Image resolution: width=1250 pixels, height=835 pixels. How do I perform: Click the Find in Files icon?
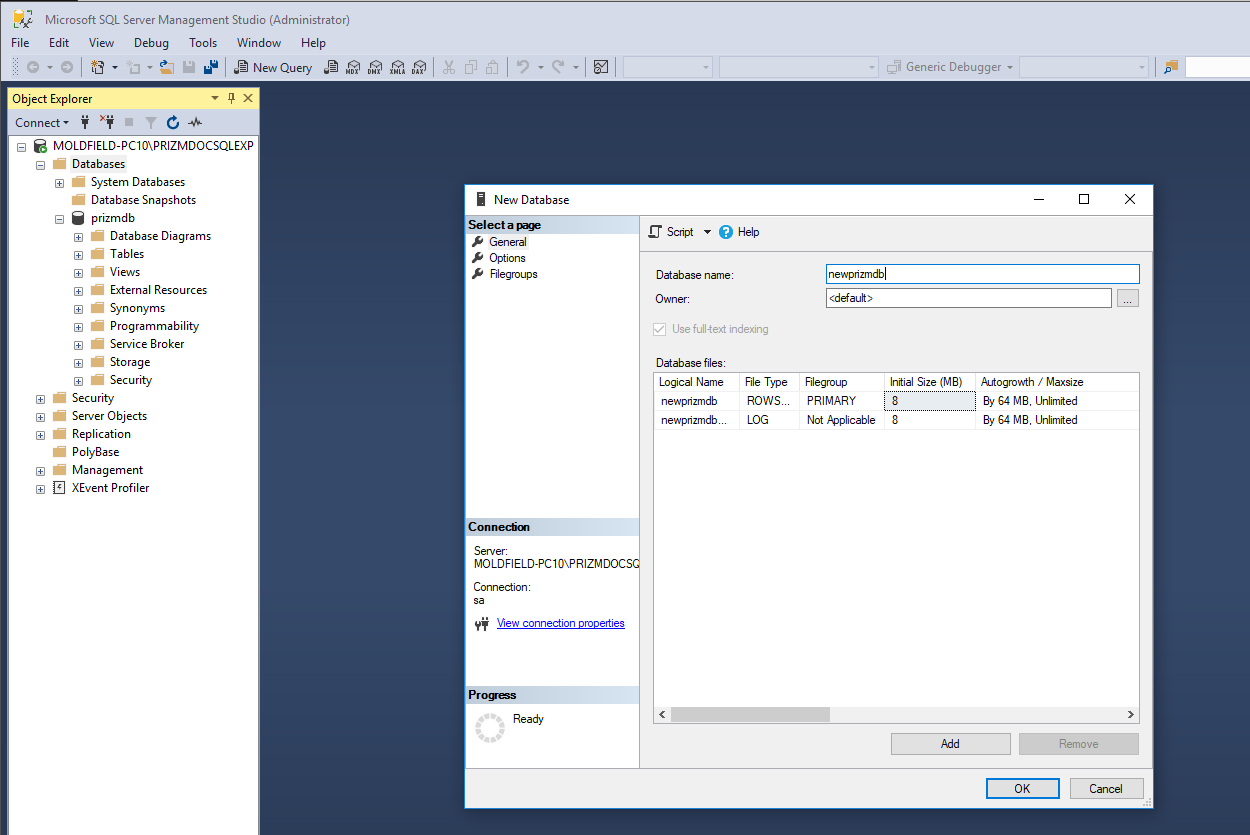pos(1171,67)
